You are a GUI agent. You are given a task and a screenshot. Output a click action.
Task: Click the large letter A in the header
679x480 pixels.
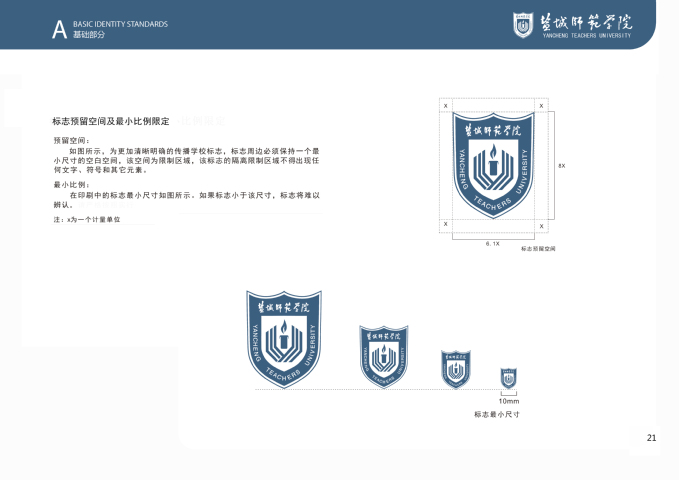[x=59, y=30]
